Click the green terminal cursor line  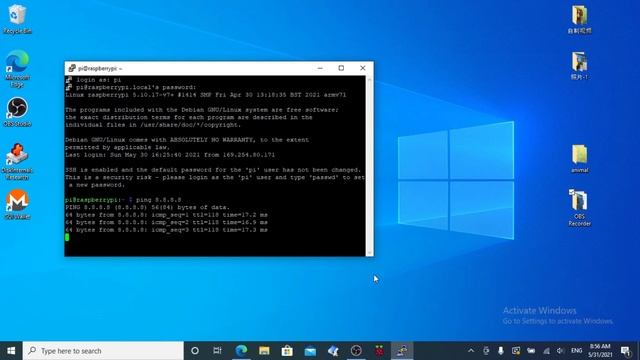pyautogui.click(x=67, y=237)
